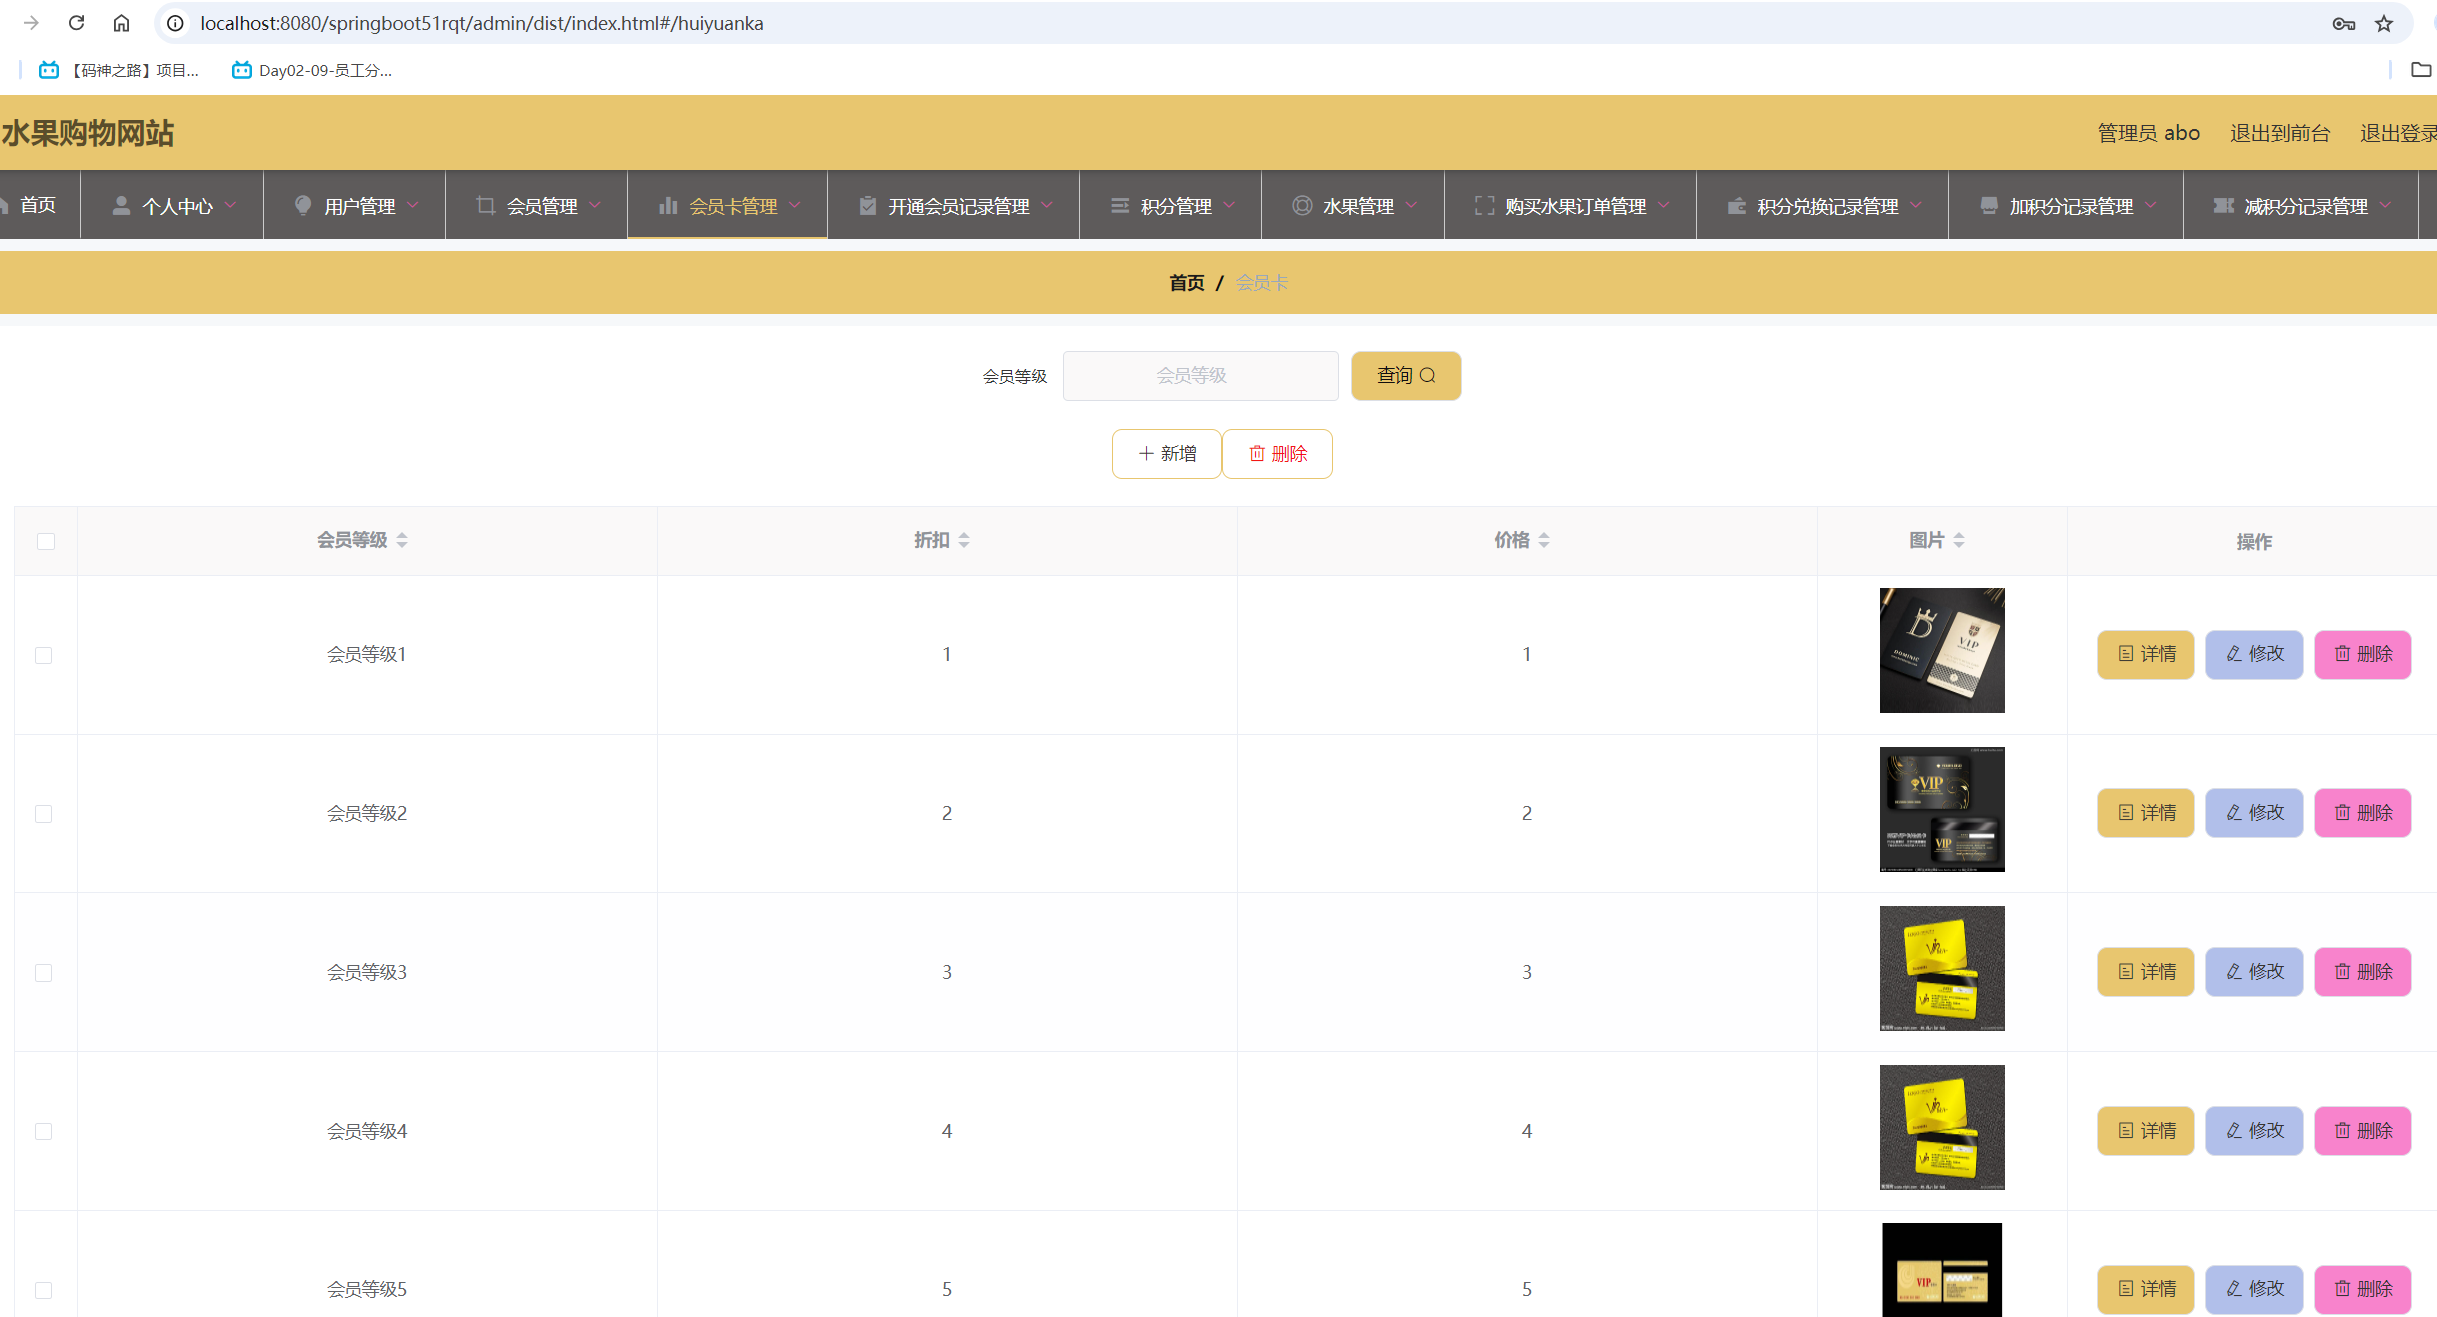Bookmark page with star icon
The image size is (2437, 1317).
coord(2384,23)
